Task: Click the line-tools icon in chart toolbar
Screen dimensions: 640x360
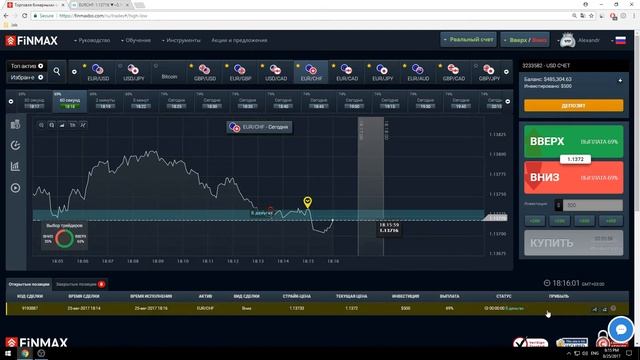Action: (83, 125)
